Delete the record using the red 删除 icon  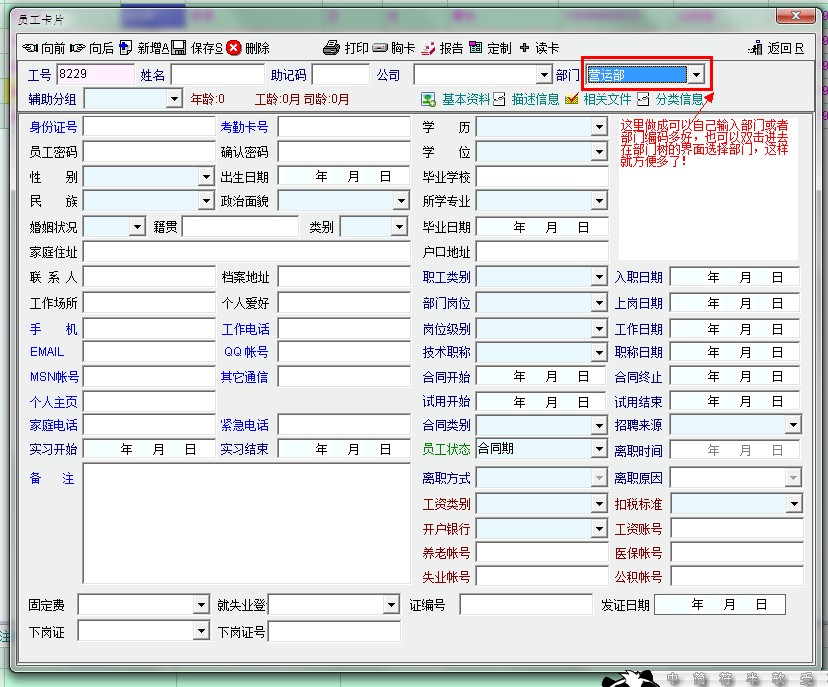tap(234, 47)
